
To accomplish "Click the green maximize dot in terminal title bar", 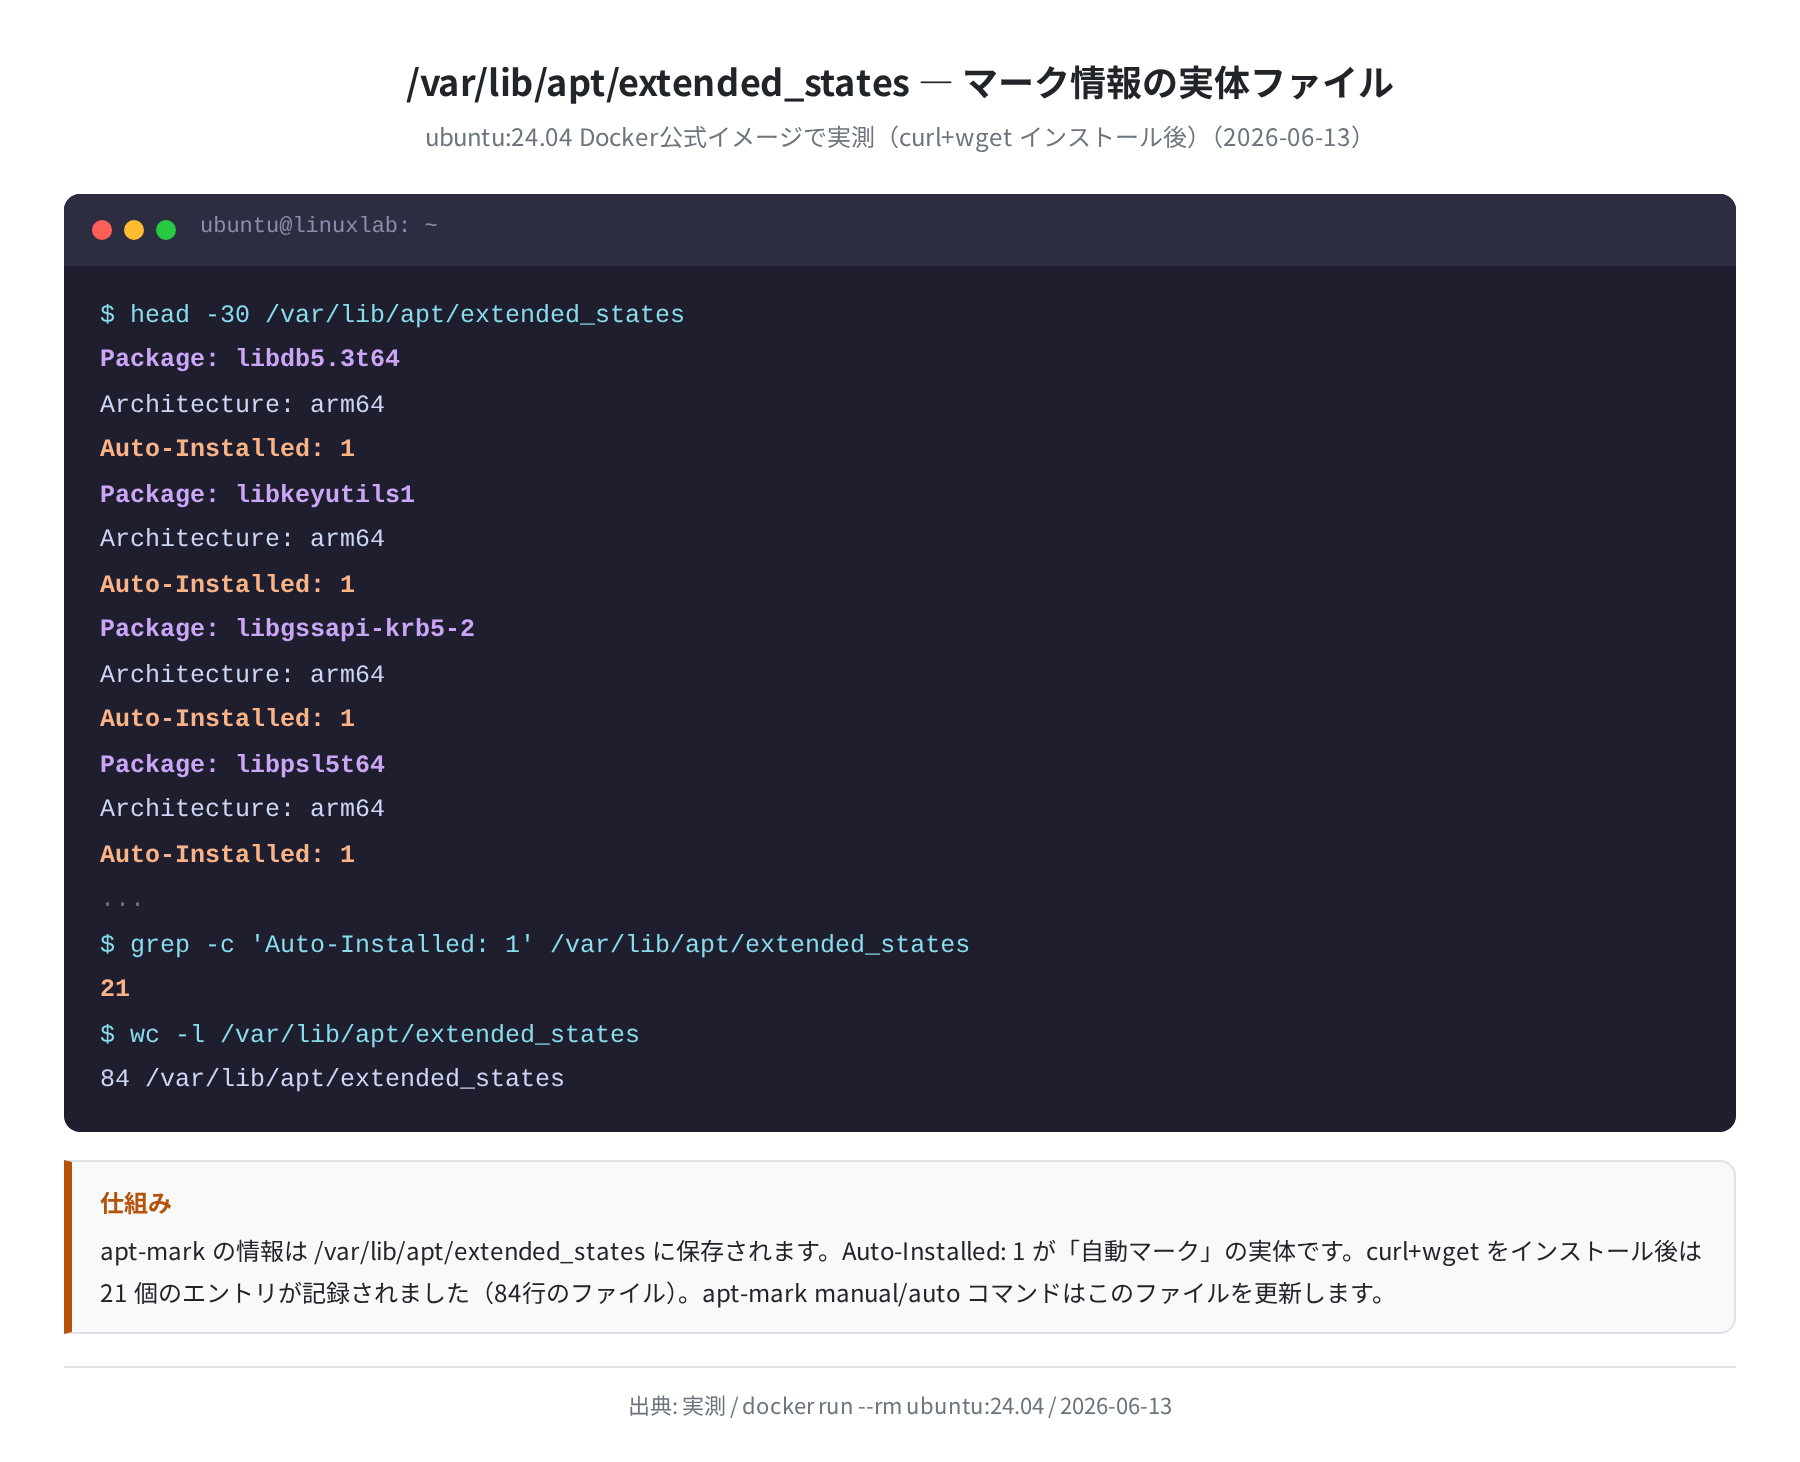I will click(166, 230).
